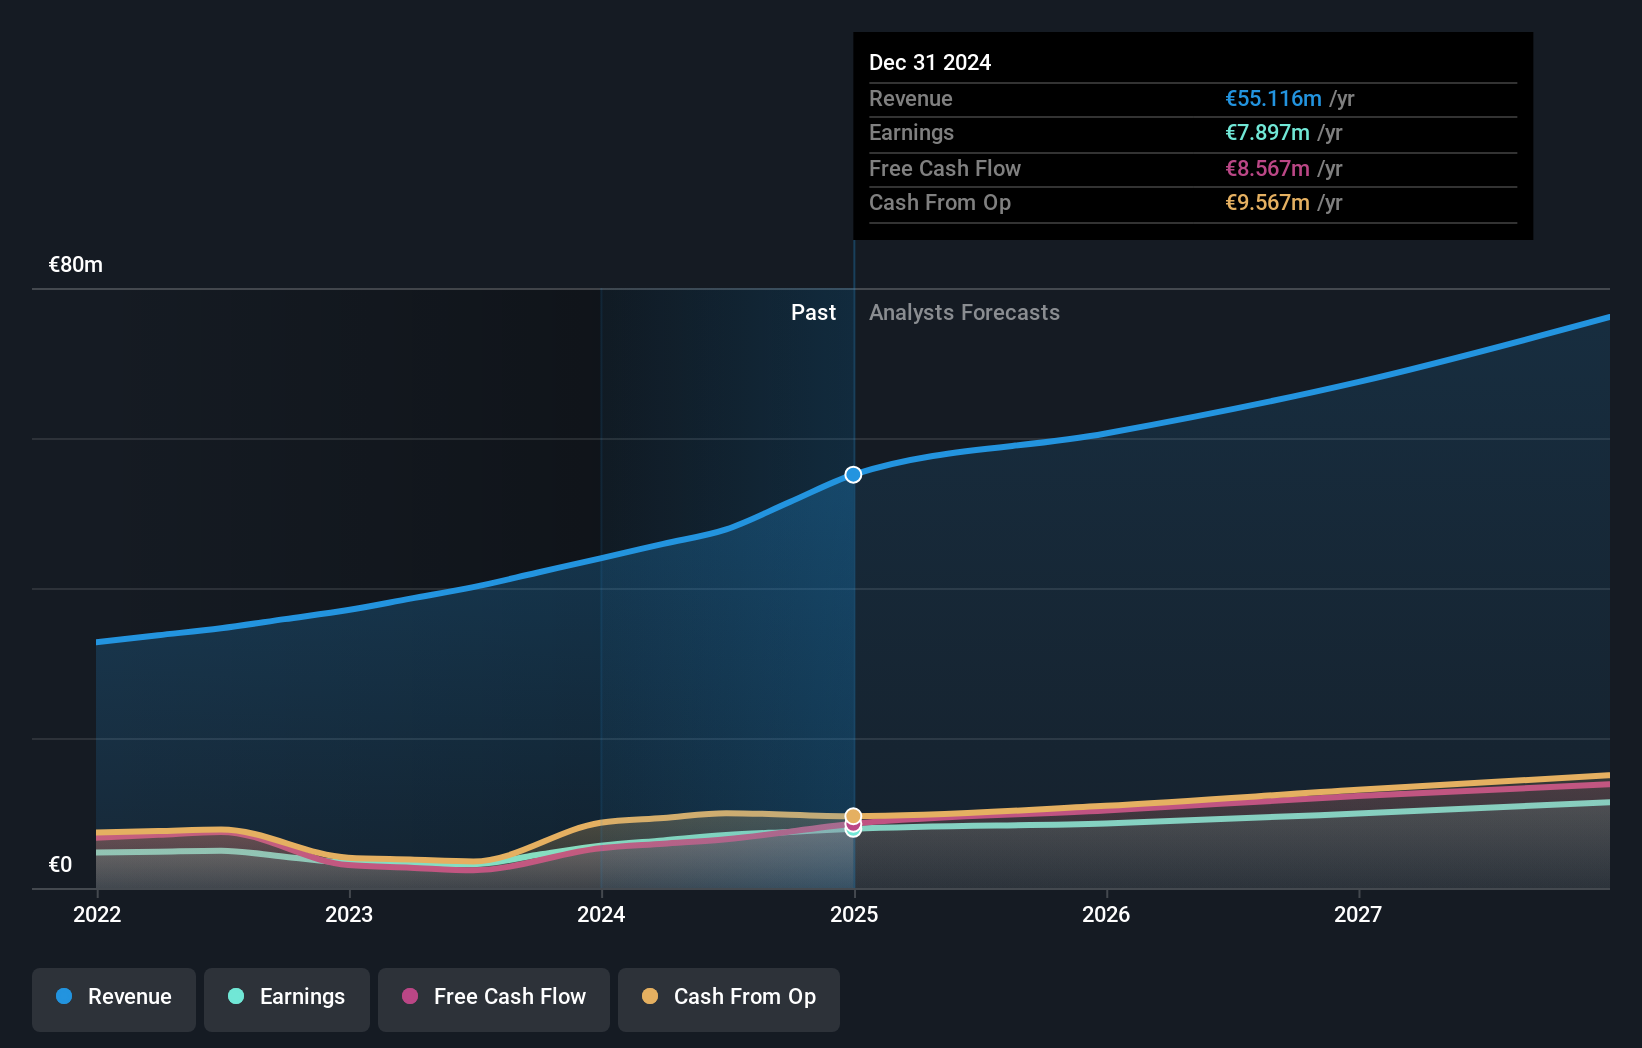Click the blue Revenue legend dot
This screenshot has width=1642, height=1048.
(x=64, y=996)
